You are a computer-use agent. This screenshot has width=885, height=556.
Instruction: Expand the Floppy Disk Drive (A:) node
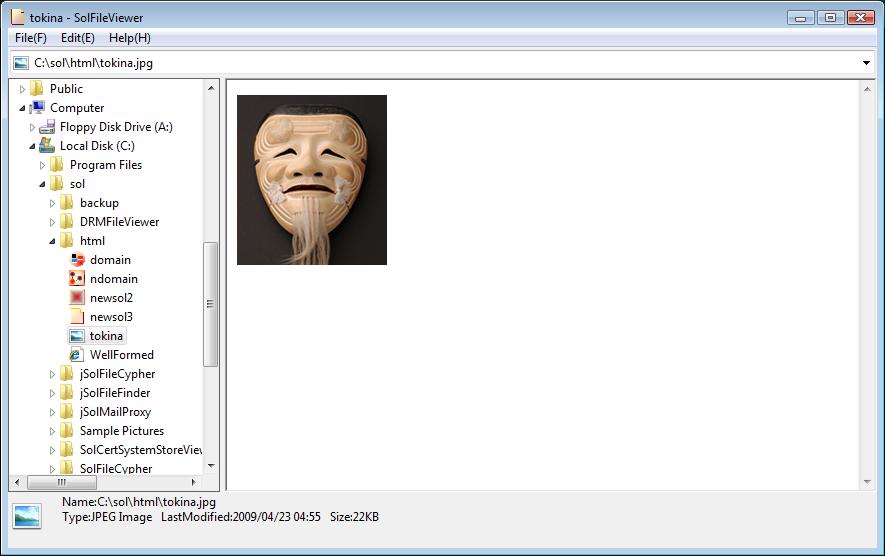coord(32,128)
